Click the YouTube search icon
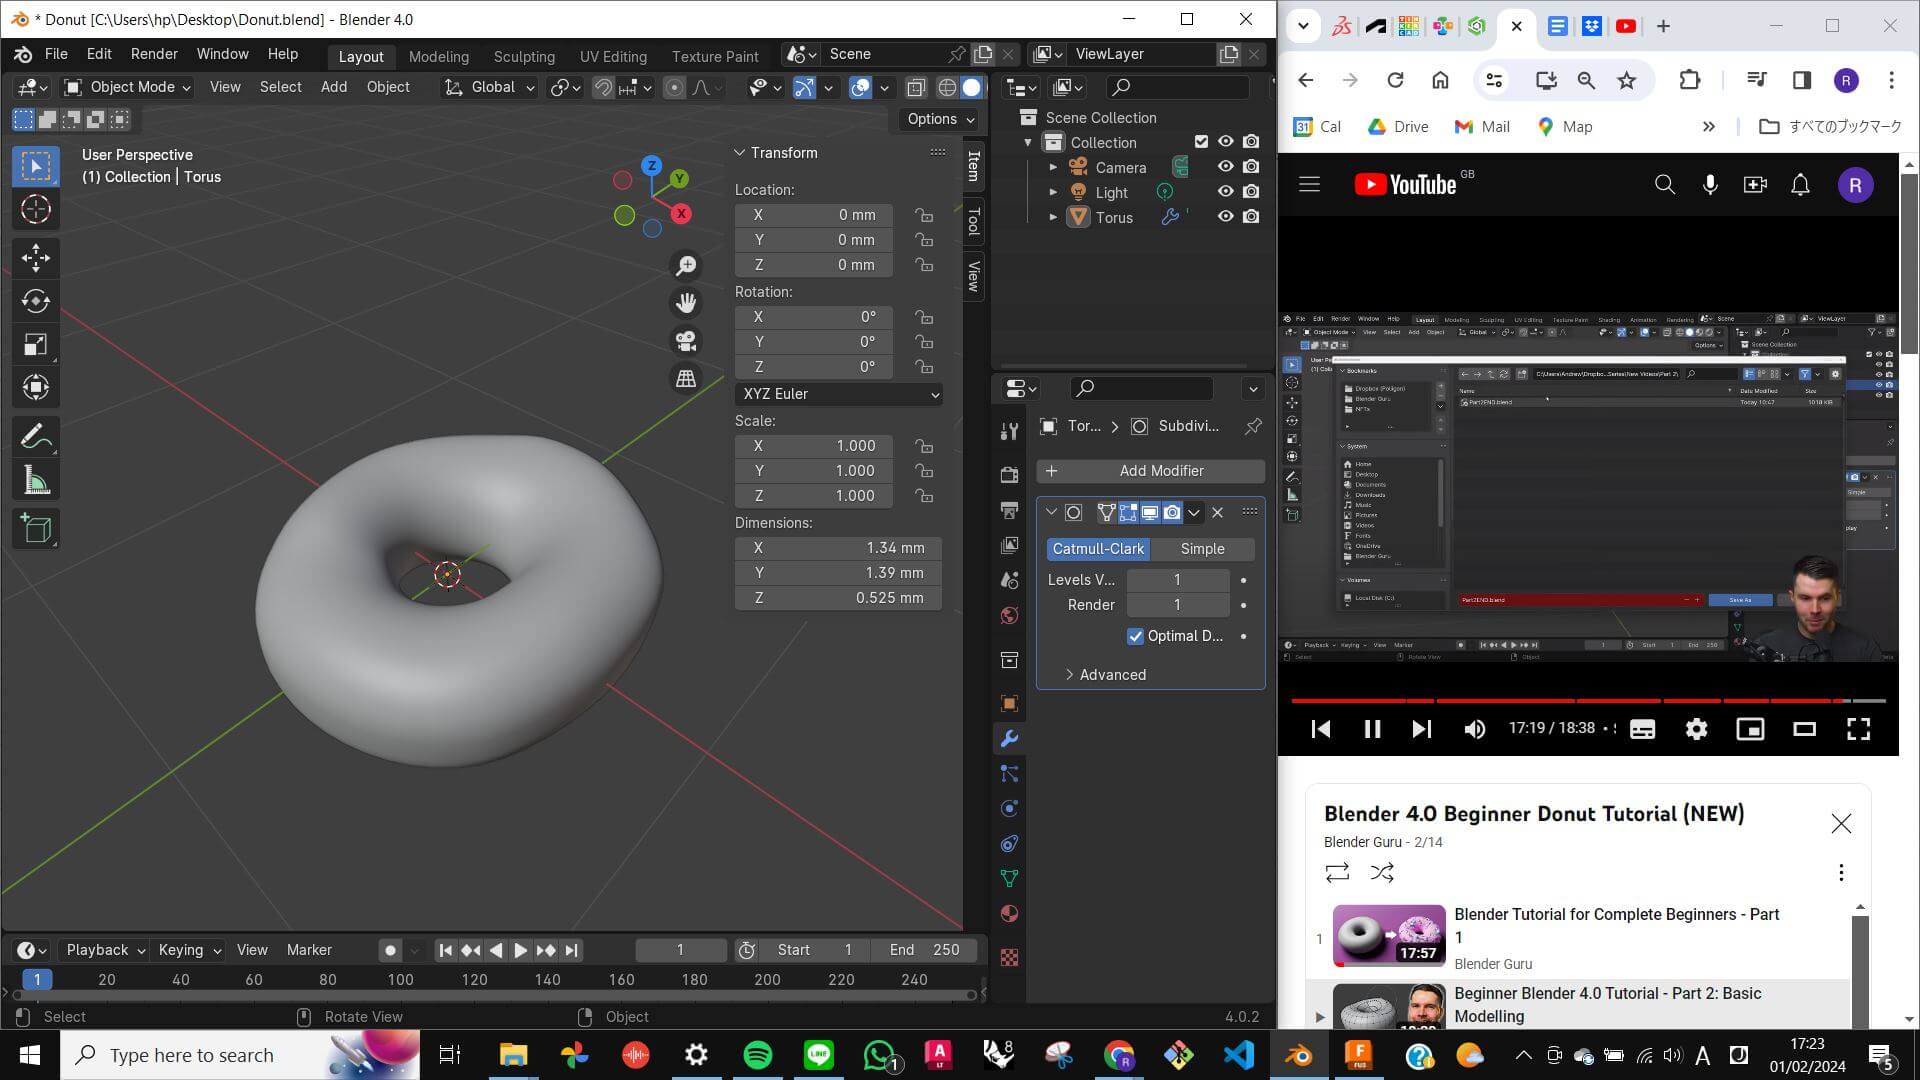Image resolution: width=1920 pixels, height=1080 pixels. coord(1664,185)
